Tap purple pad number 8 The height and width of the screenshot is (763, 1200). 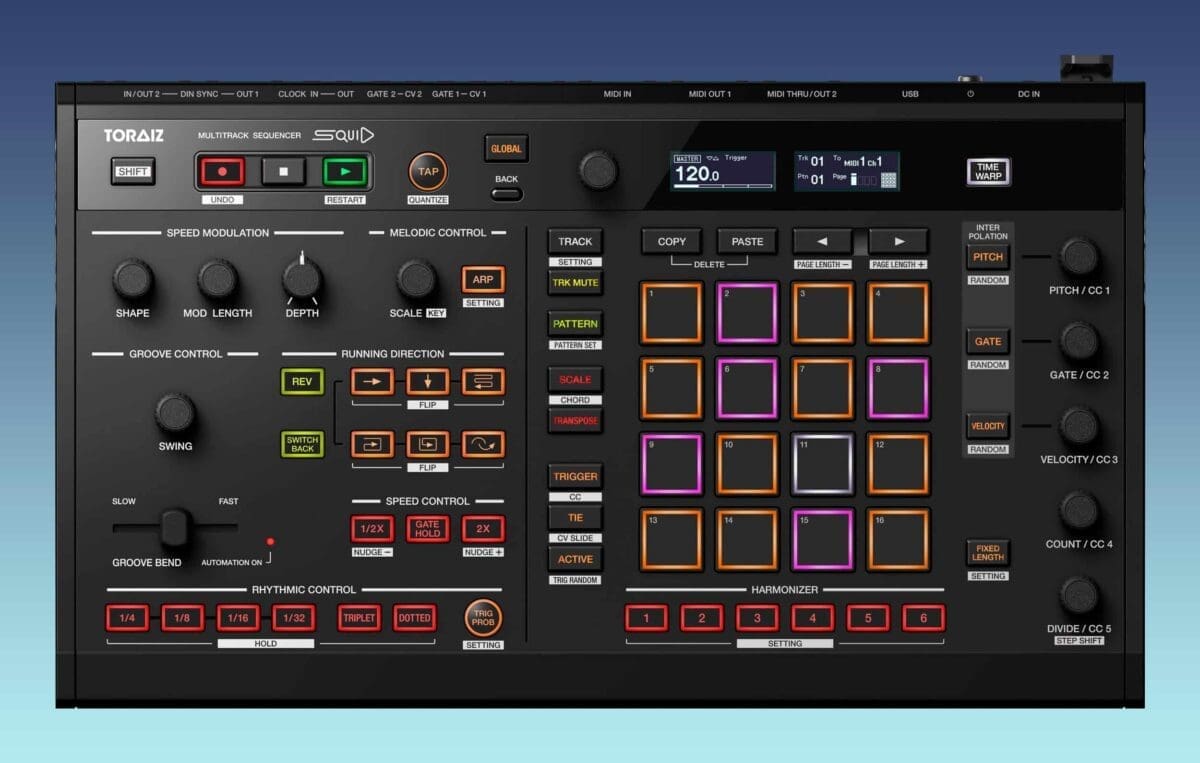tap(899, 388)
